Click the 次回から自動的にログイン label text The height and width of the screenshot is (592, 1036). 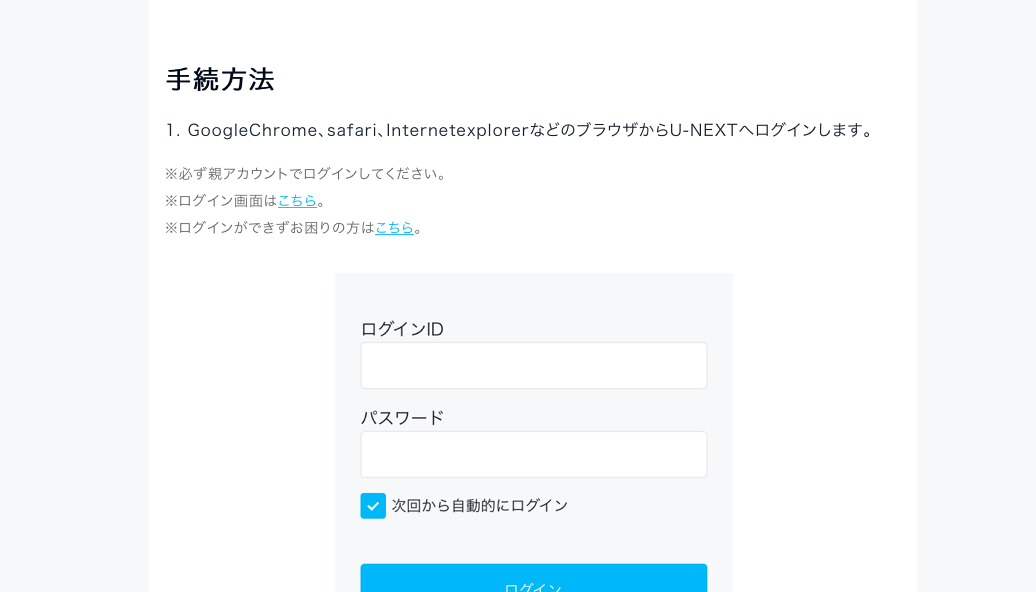tap(480, 505)
